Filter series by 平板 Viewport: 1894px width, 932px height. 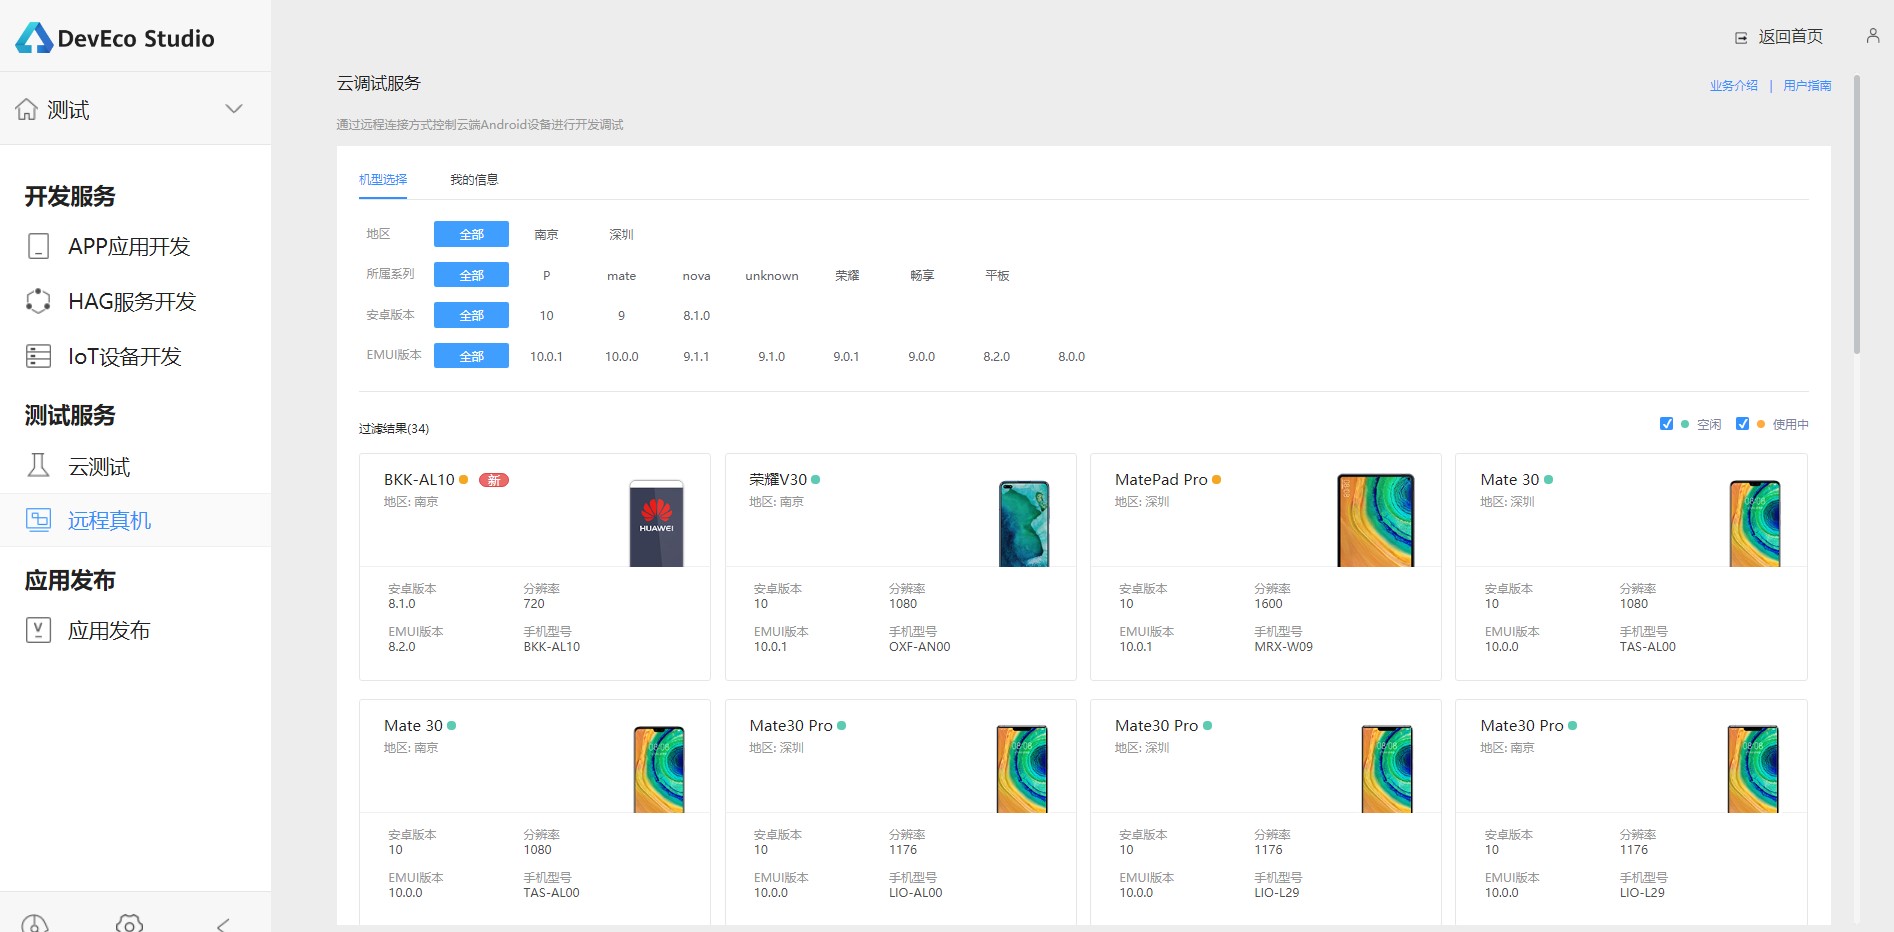997,275
